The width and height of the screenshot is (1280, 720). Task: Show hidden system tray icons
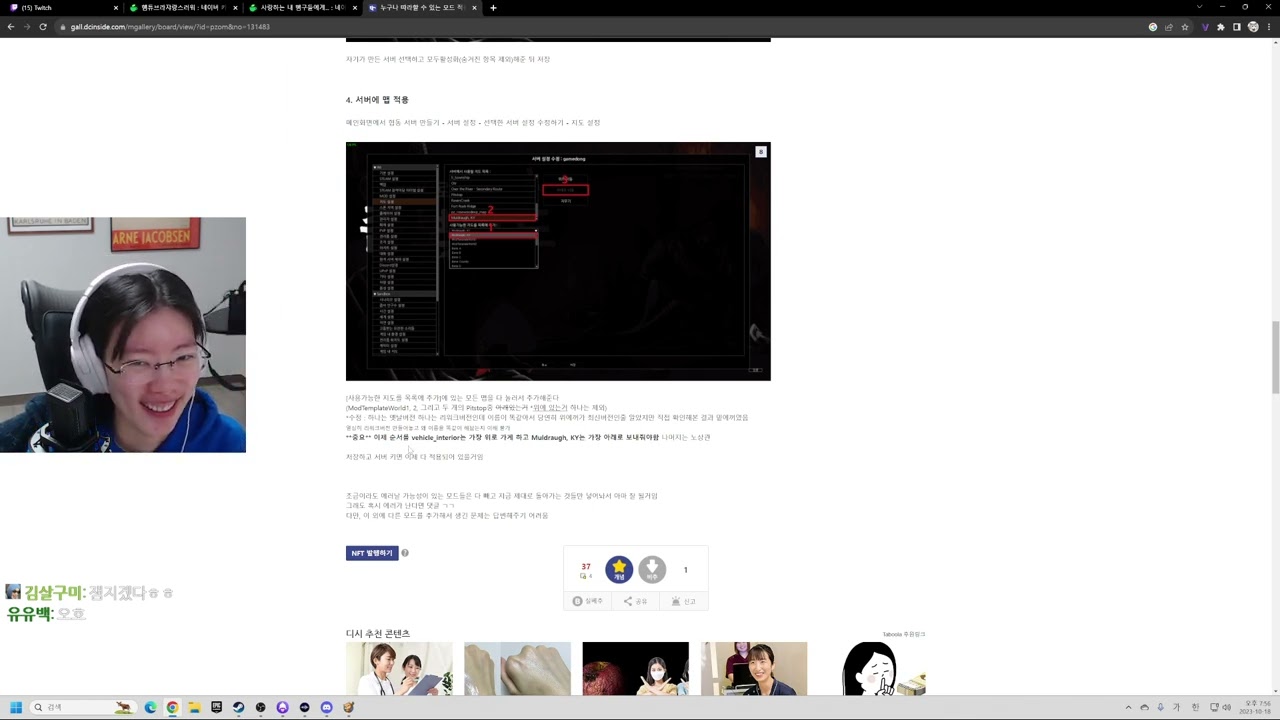(x=1128, y=707)
